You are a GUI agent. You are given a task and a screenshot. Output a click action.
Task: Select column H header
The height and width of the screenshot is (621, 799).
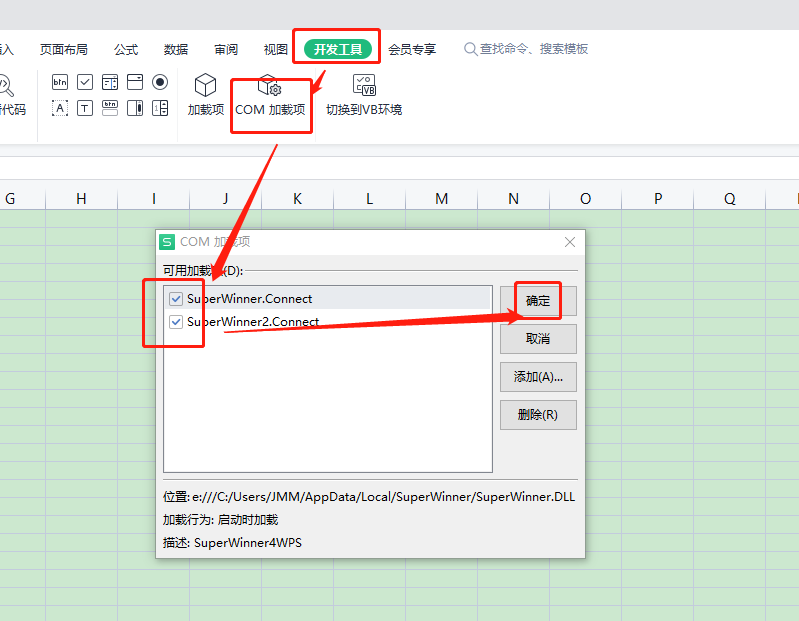pos(82,199)
